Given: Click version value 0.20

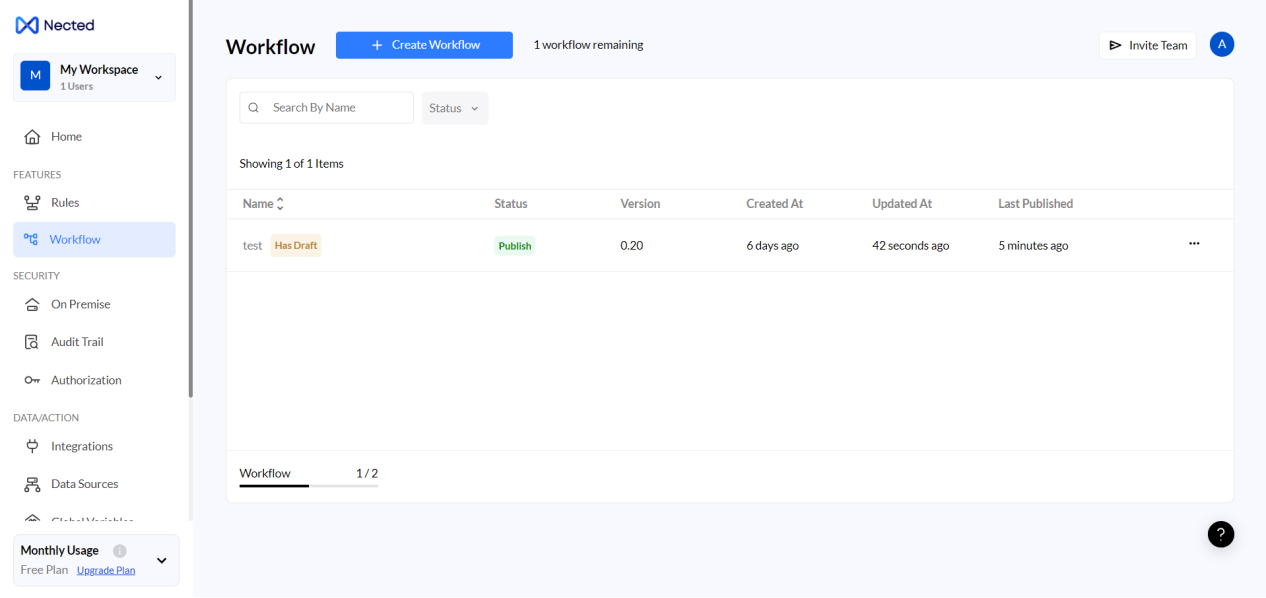Looking at the screenshot, I should [632, 245].
